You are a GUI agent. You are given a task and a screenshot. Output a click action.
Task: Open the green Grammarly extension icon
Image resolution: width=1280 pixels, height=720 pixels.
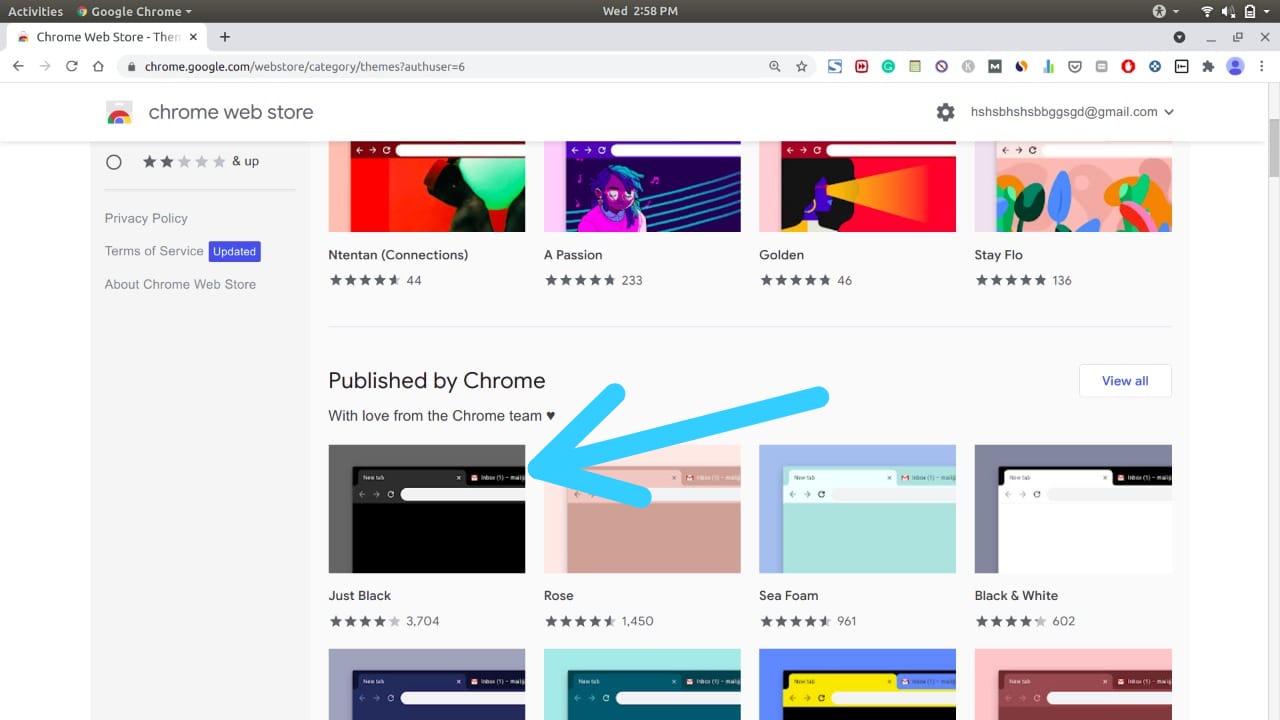pos(888,66)
